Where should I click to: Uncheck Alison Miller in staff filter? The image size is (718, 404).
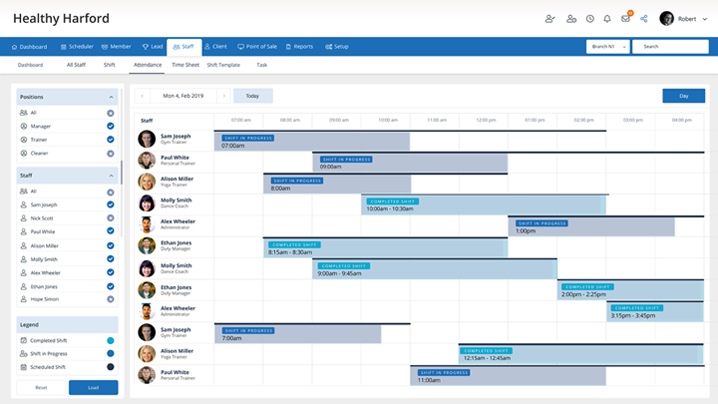[110, 246]
